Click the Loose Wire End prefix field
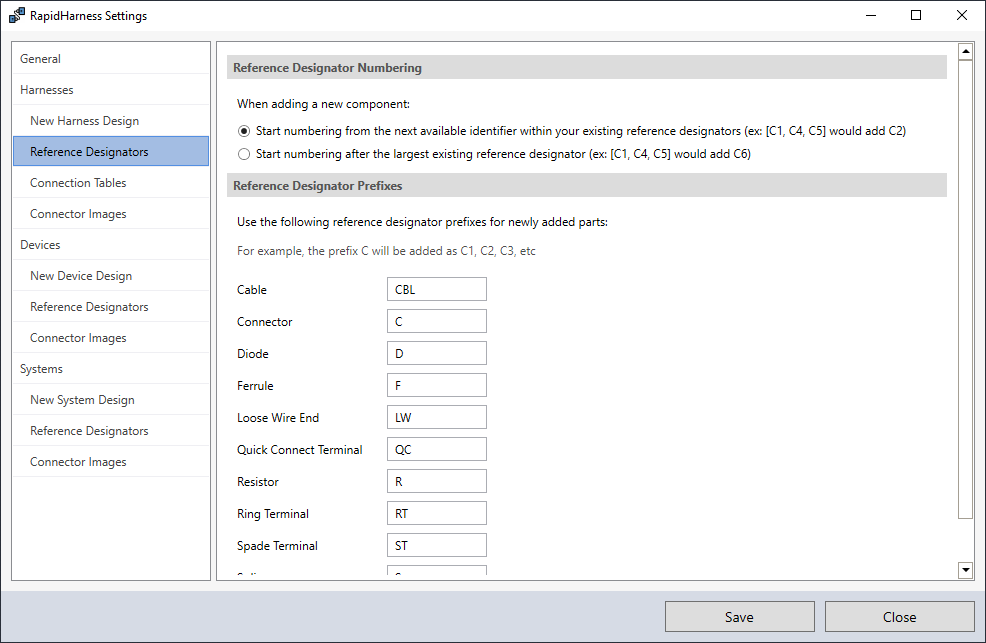 [x=436, y=417]
